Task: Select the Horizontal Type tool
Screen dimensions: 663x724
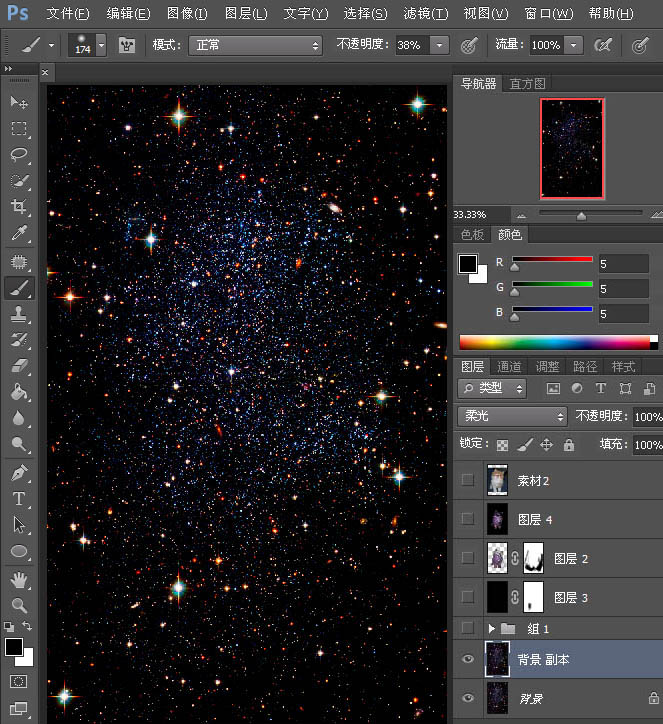Action: pyautogui.click(x=18, y=498)
